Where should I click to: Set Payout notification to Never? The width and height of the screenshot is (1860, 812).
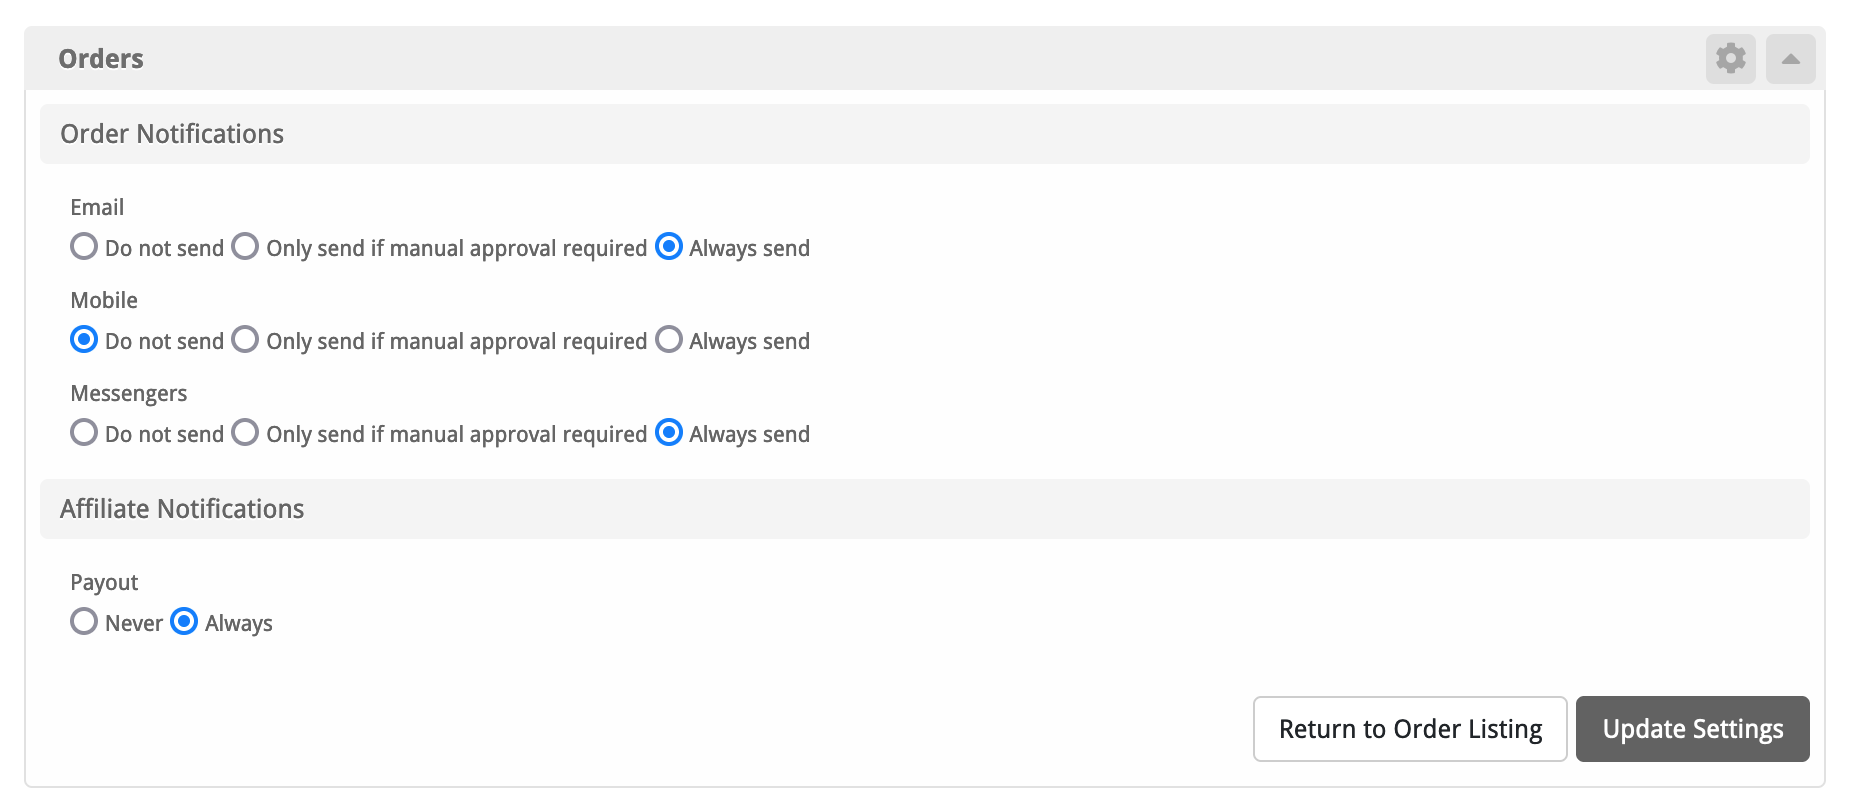tap(84, 622)
